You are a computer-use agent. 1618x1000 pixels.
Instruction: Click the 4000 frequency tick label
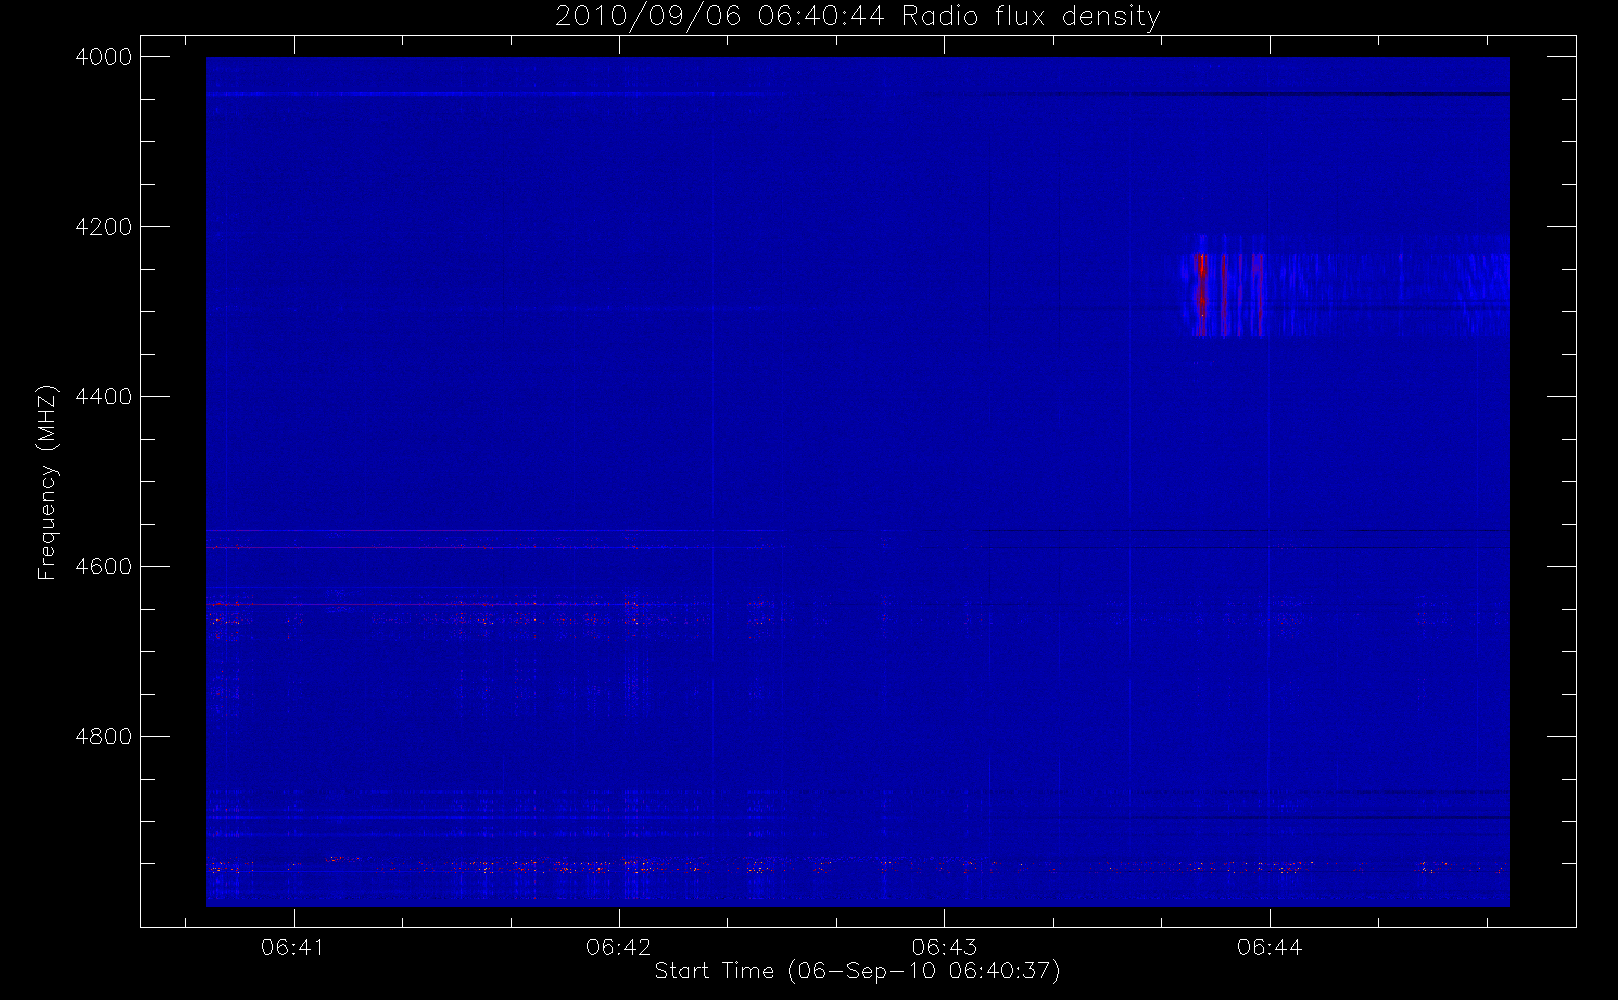104,57
